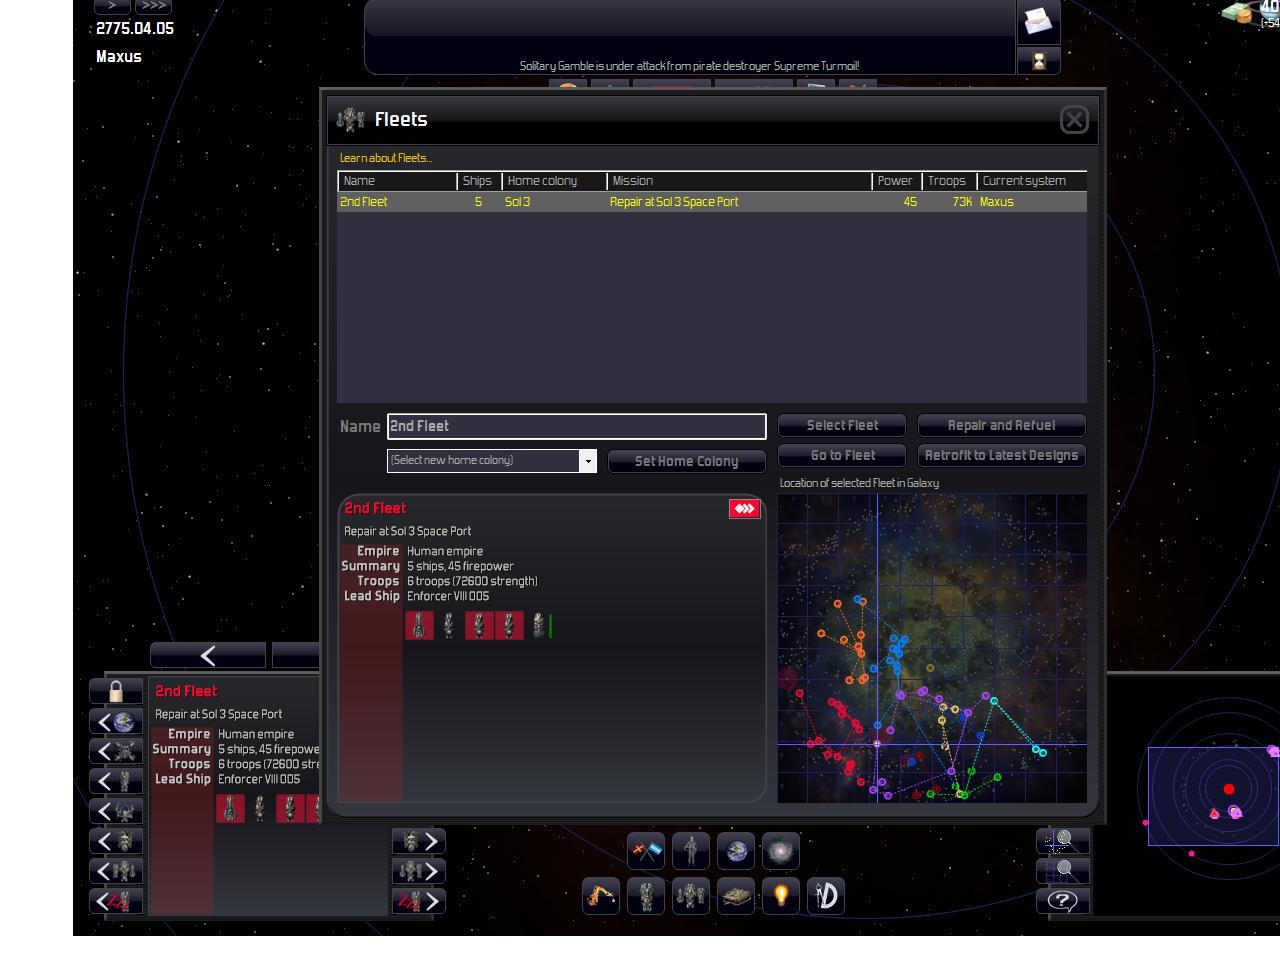Click the back arrow button above the selection panel

[208, 655]
